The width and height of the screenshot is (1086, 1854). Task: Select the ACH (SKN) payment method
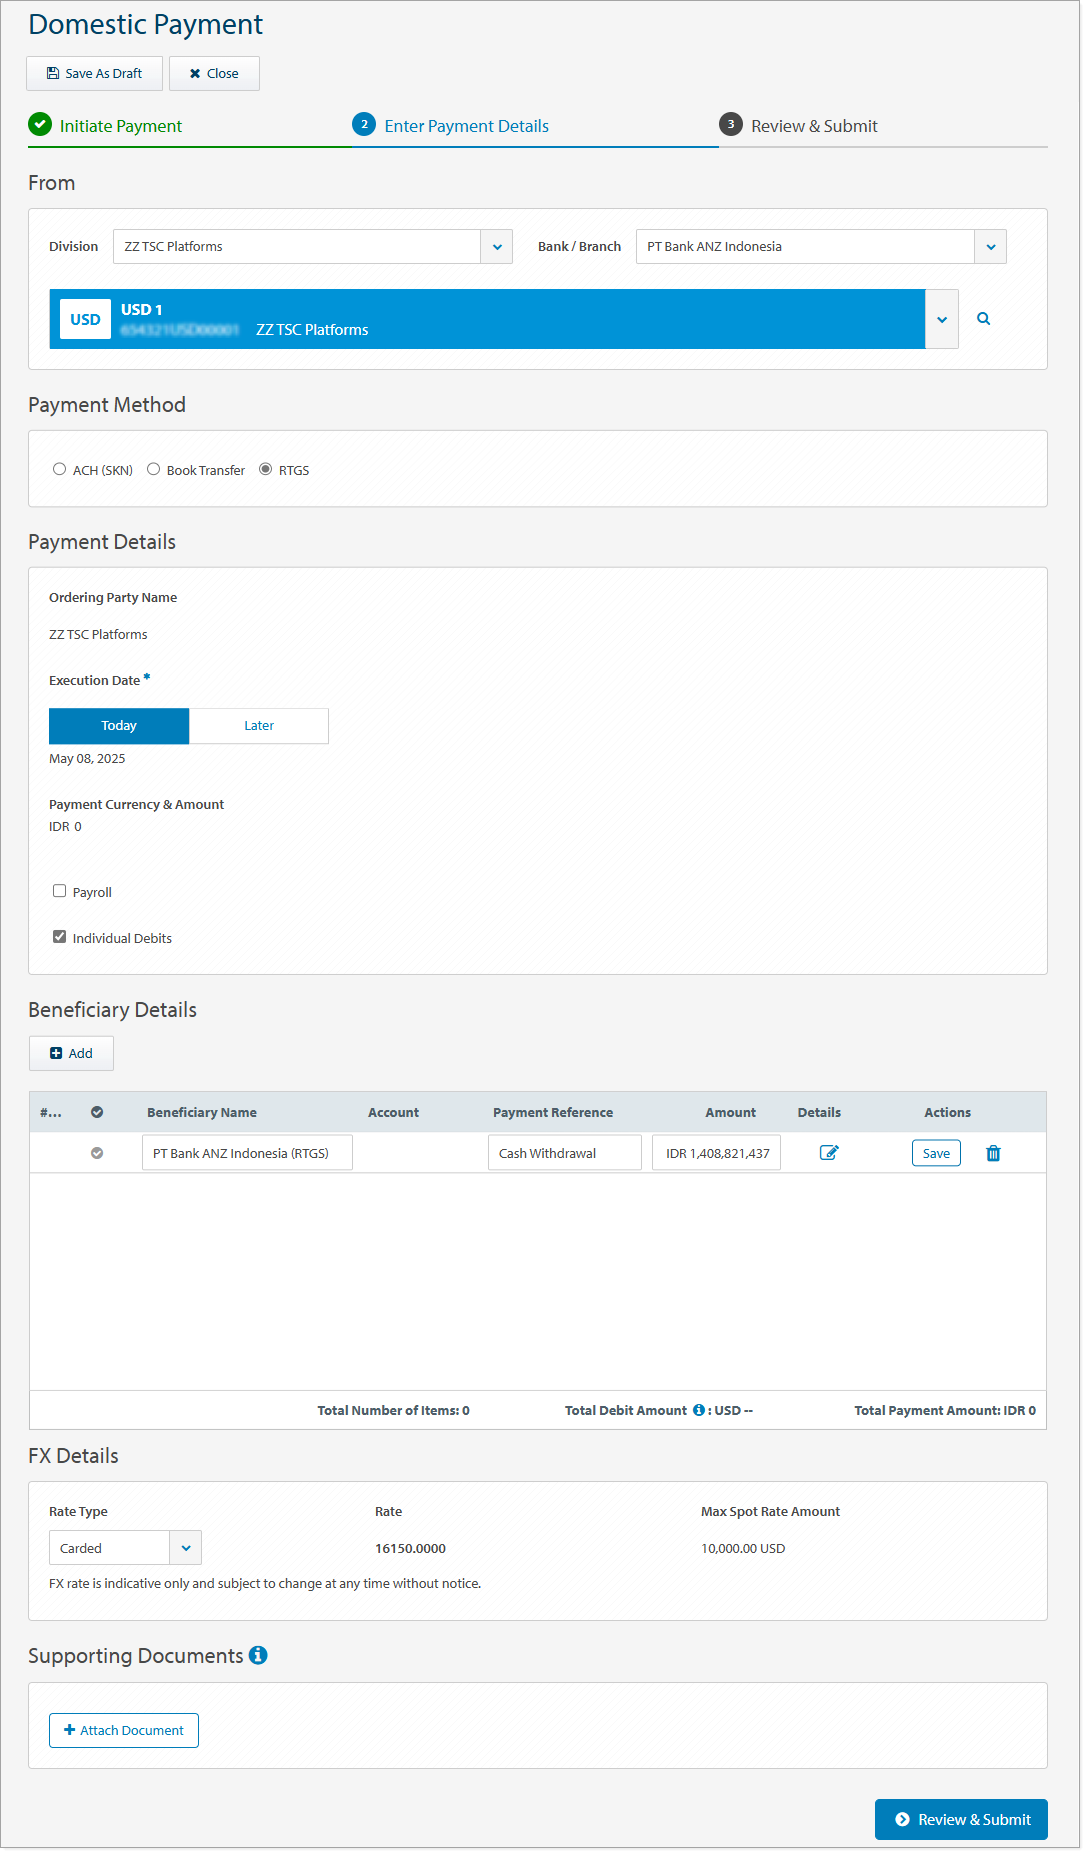(60, 469)
